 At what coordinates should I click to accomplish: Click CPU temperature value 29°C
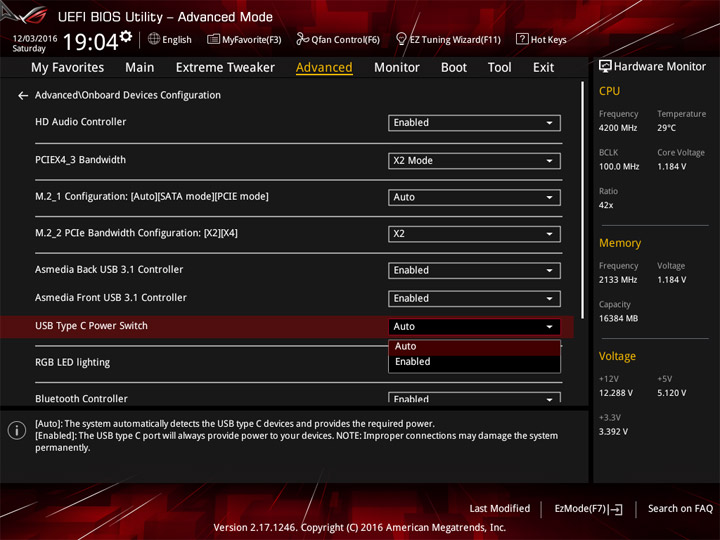(666, 128)
